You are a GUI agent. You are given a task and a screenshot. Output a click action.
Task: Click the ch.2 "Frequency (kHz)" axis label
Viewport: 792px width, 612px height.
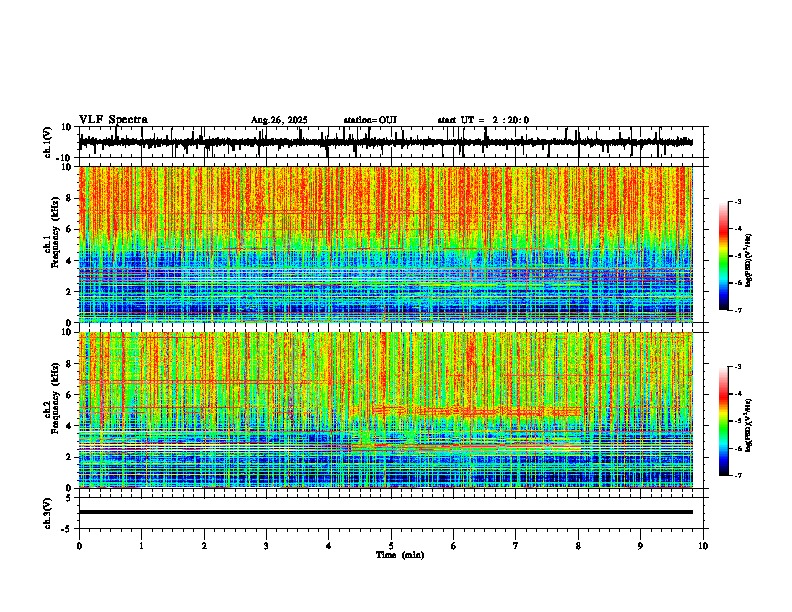point(55,397)
